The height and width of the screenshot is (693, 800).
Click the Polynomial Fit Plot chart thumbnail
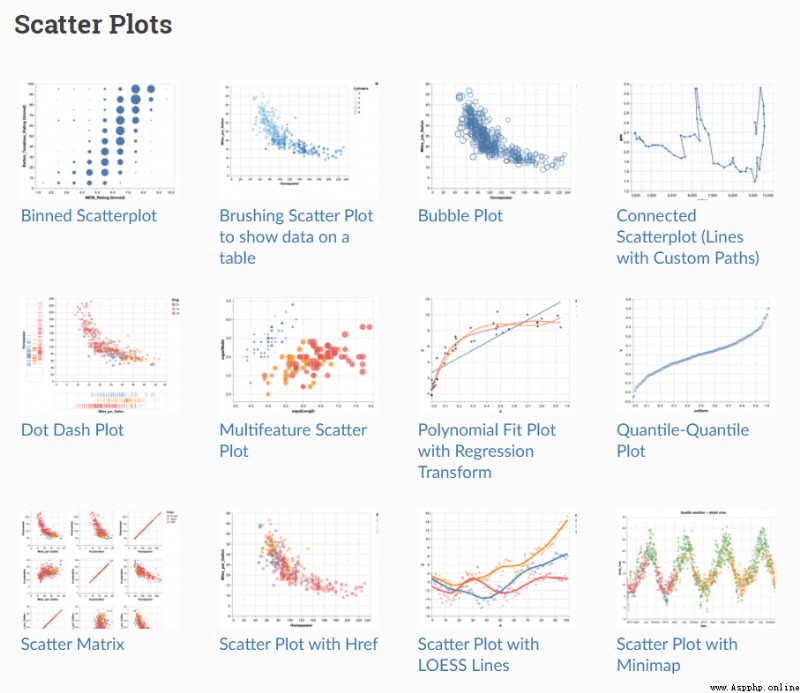coord(497,355)
